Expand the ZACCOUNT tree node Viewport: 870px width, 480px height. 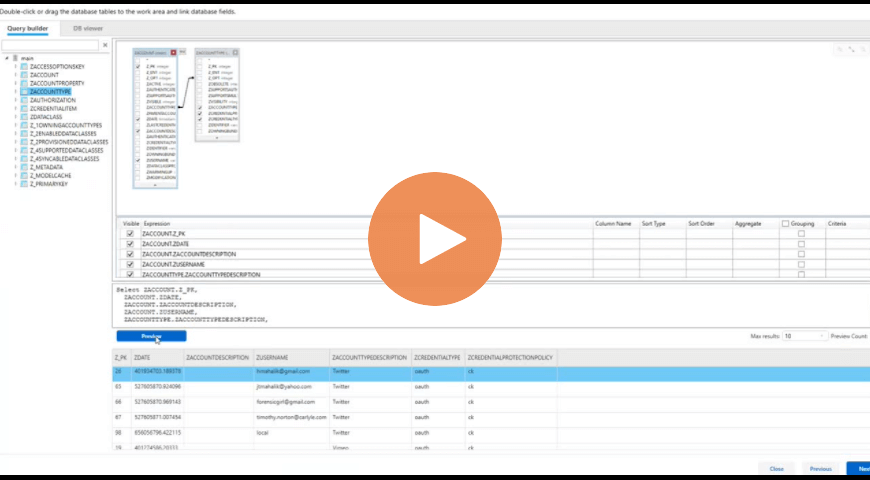coord(15,75)
